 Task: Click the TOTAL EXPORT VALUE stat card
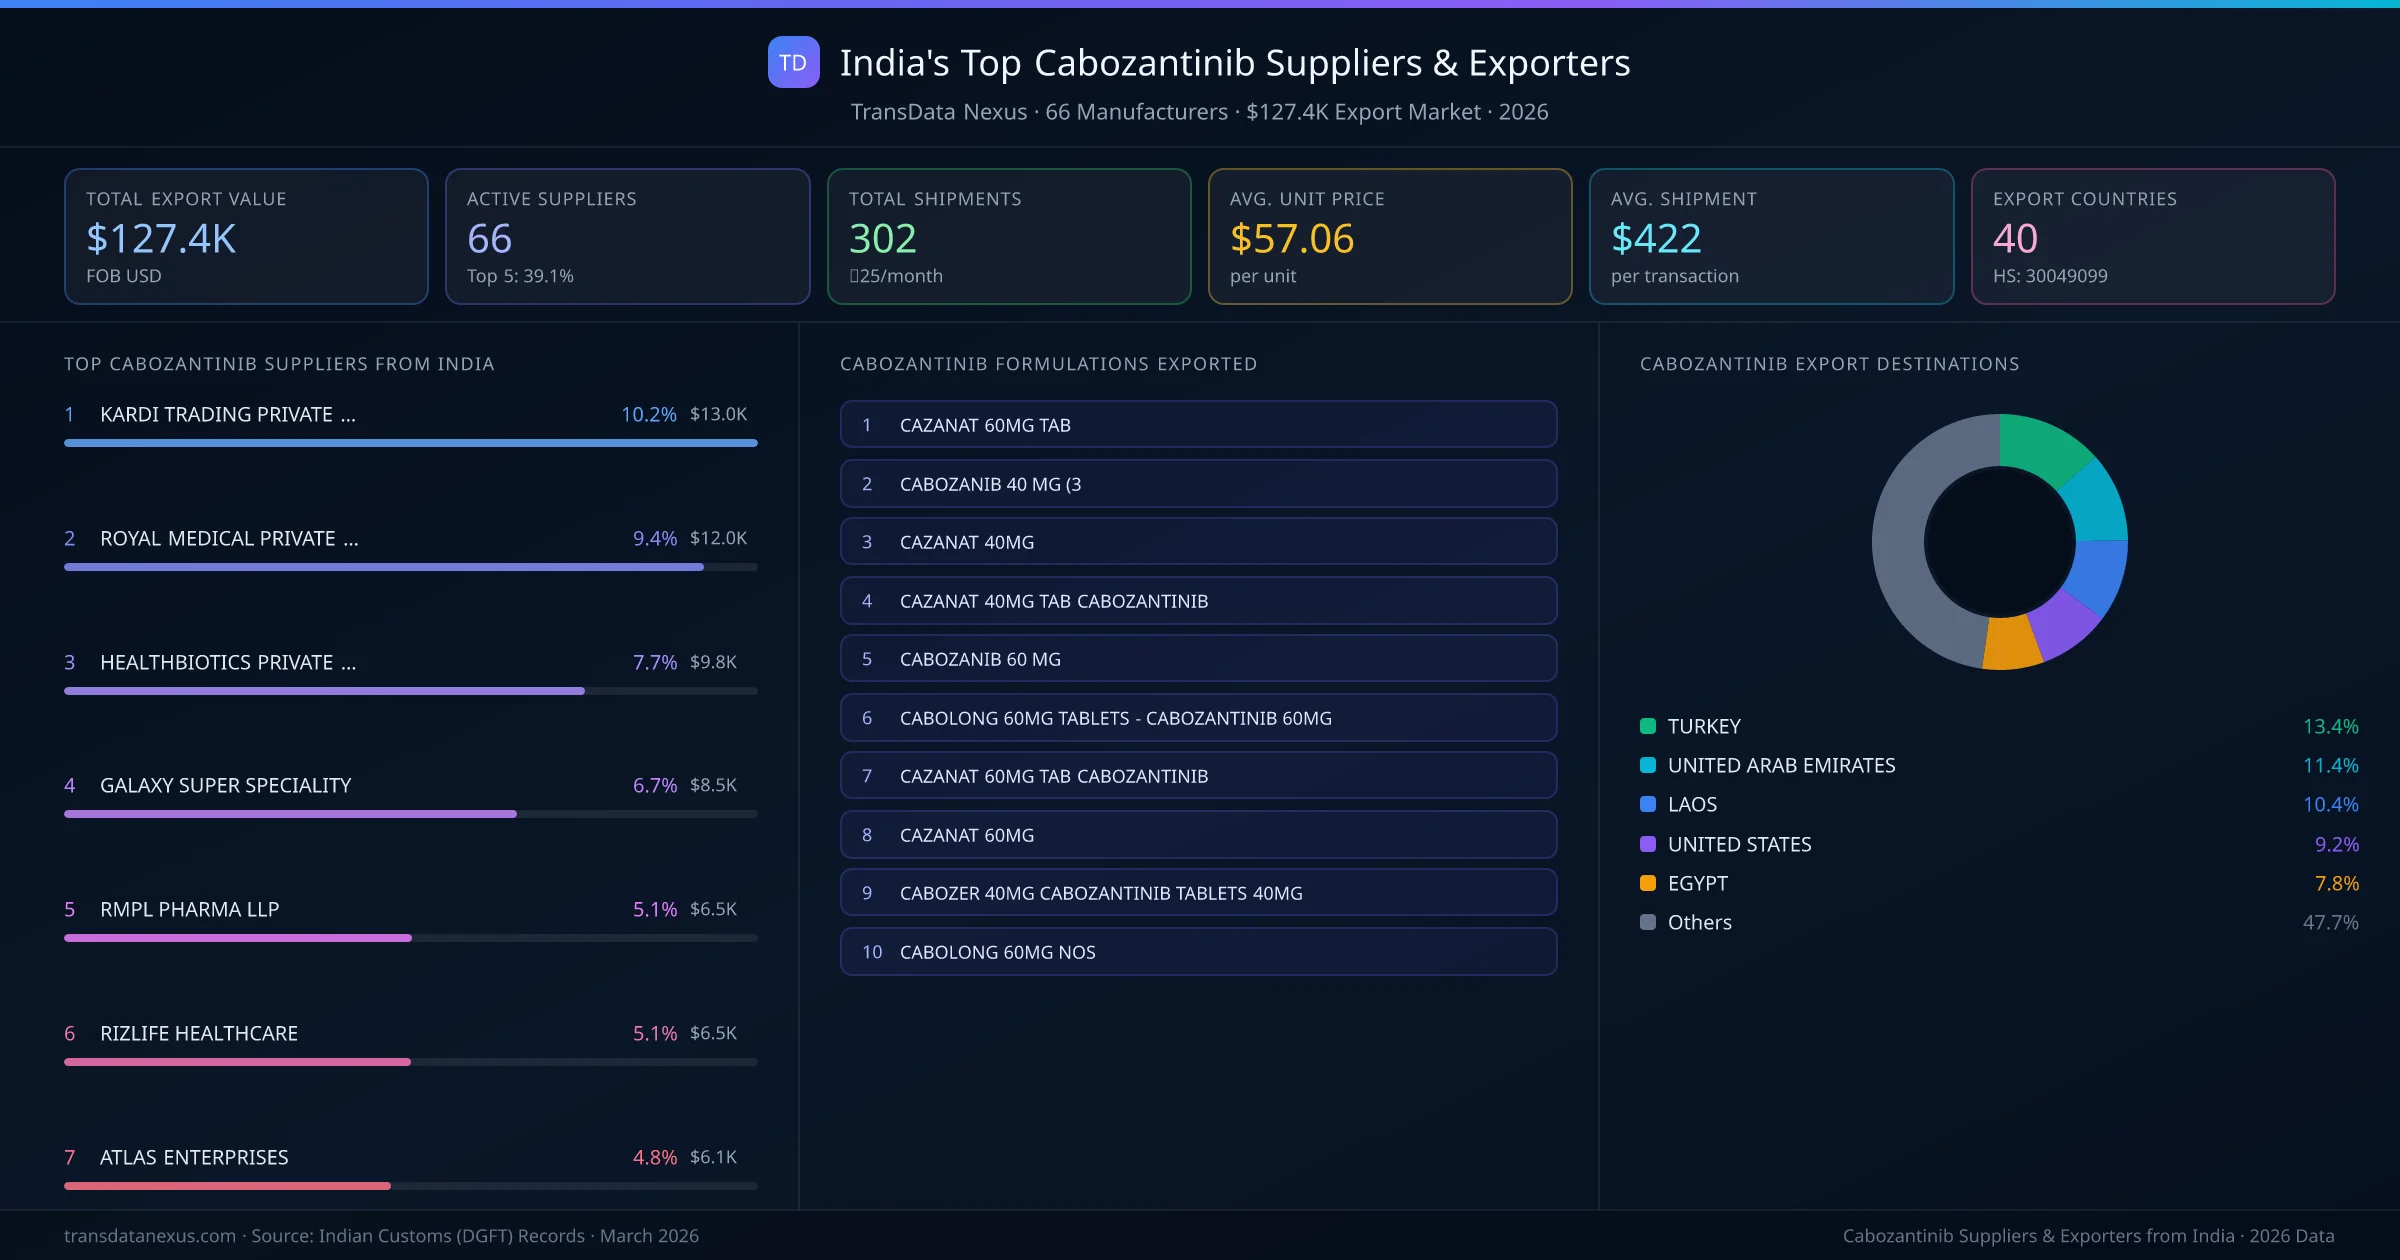pos(246,236)
